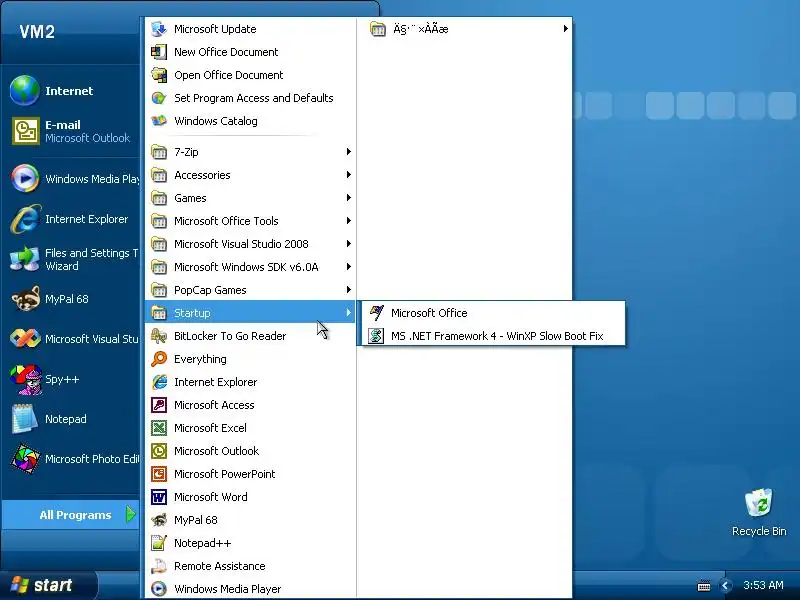Click the 3:53 AM taskbar clock

[763, 585]
